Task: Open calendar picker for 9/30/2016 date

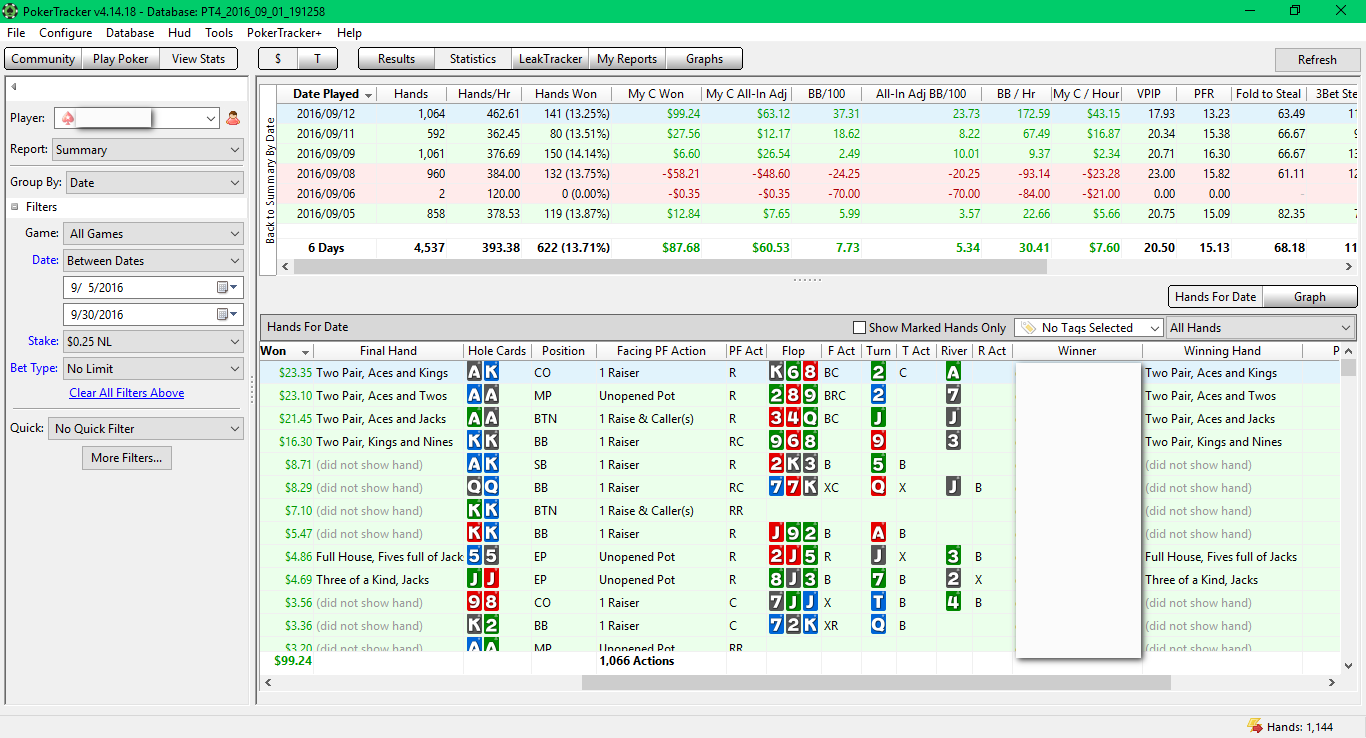Action: coord(228,314)
